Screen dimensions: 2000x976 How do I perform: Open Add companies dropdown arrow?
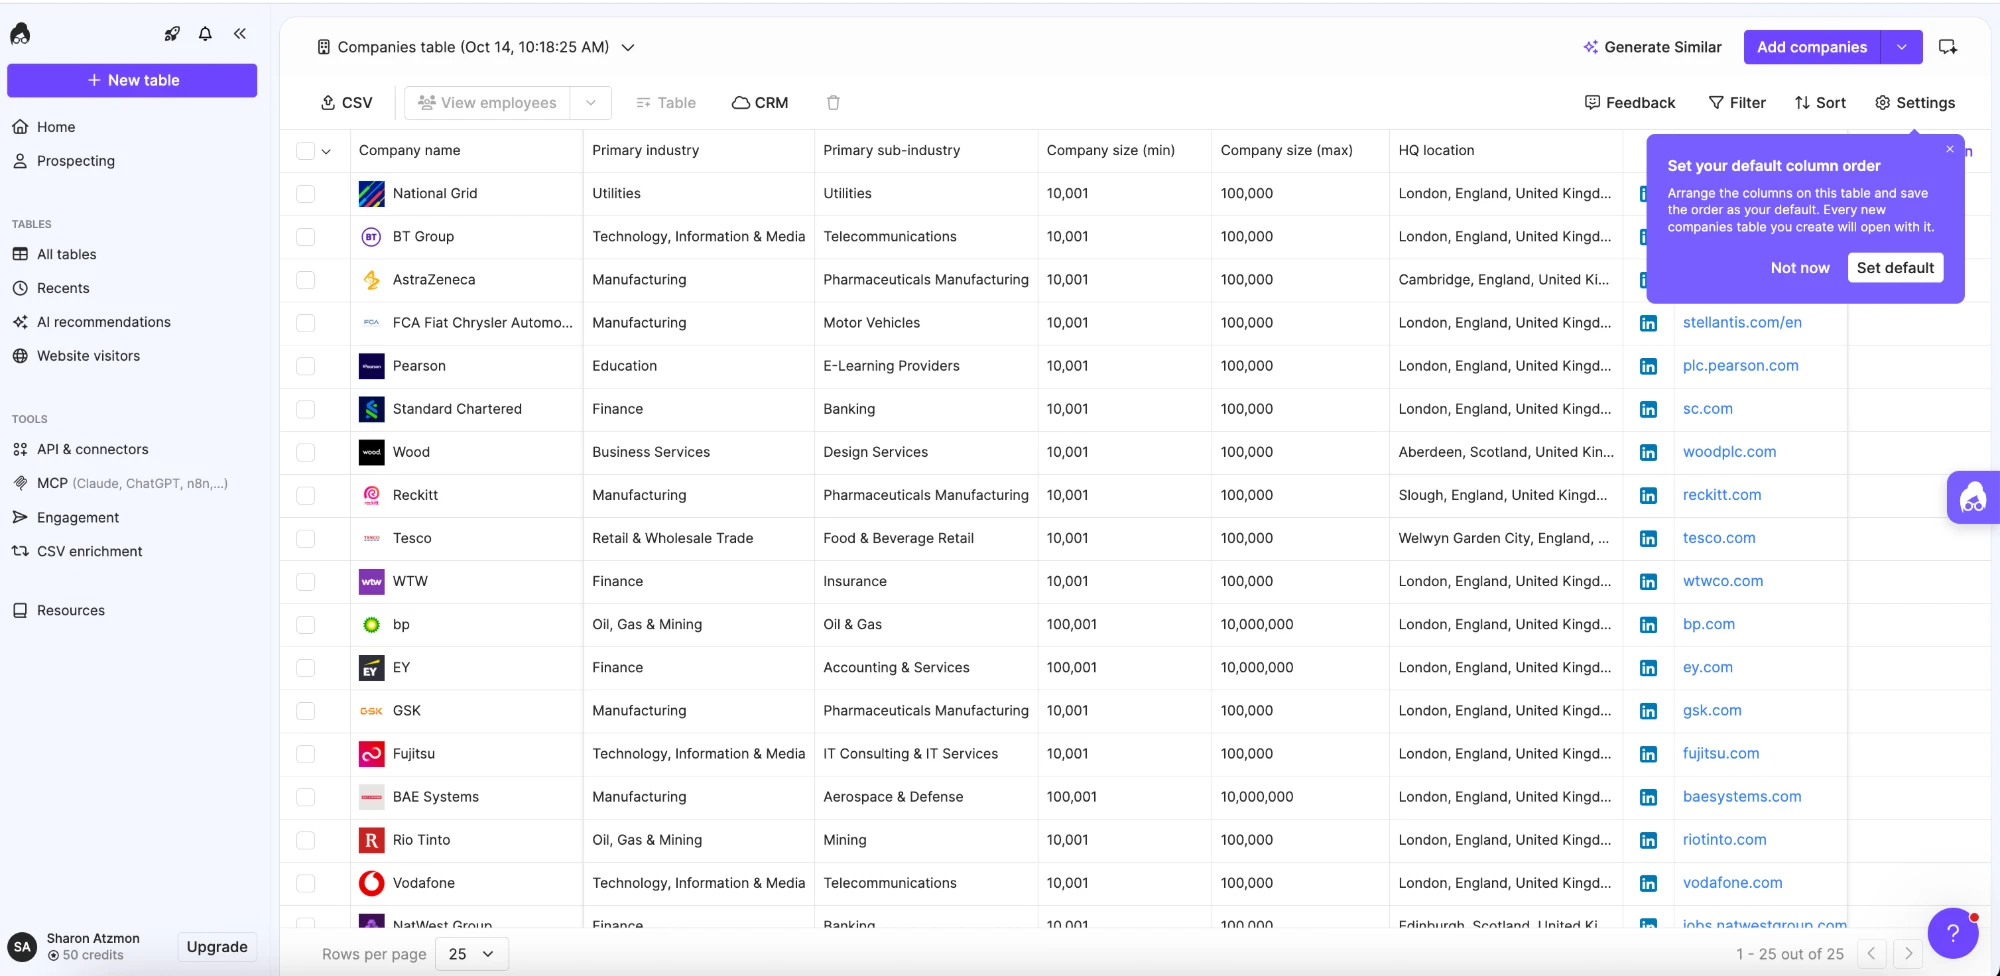coord(1902,47)
